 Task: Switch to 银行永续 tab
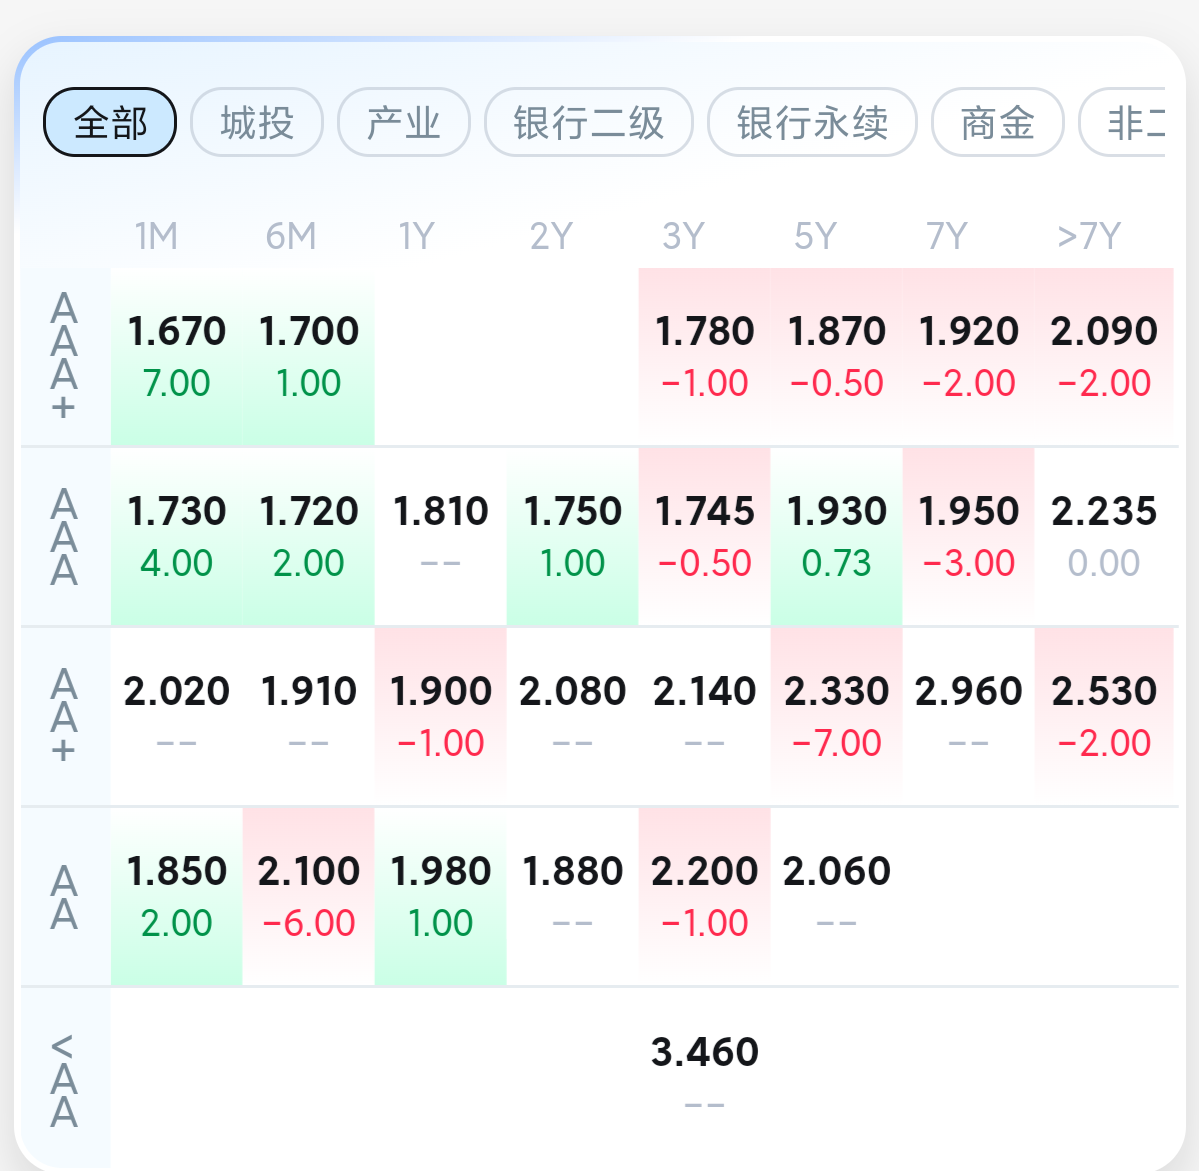tap(812, 123)
